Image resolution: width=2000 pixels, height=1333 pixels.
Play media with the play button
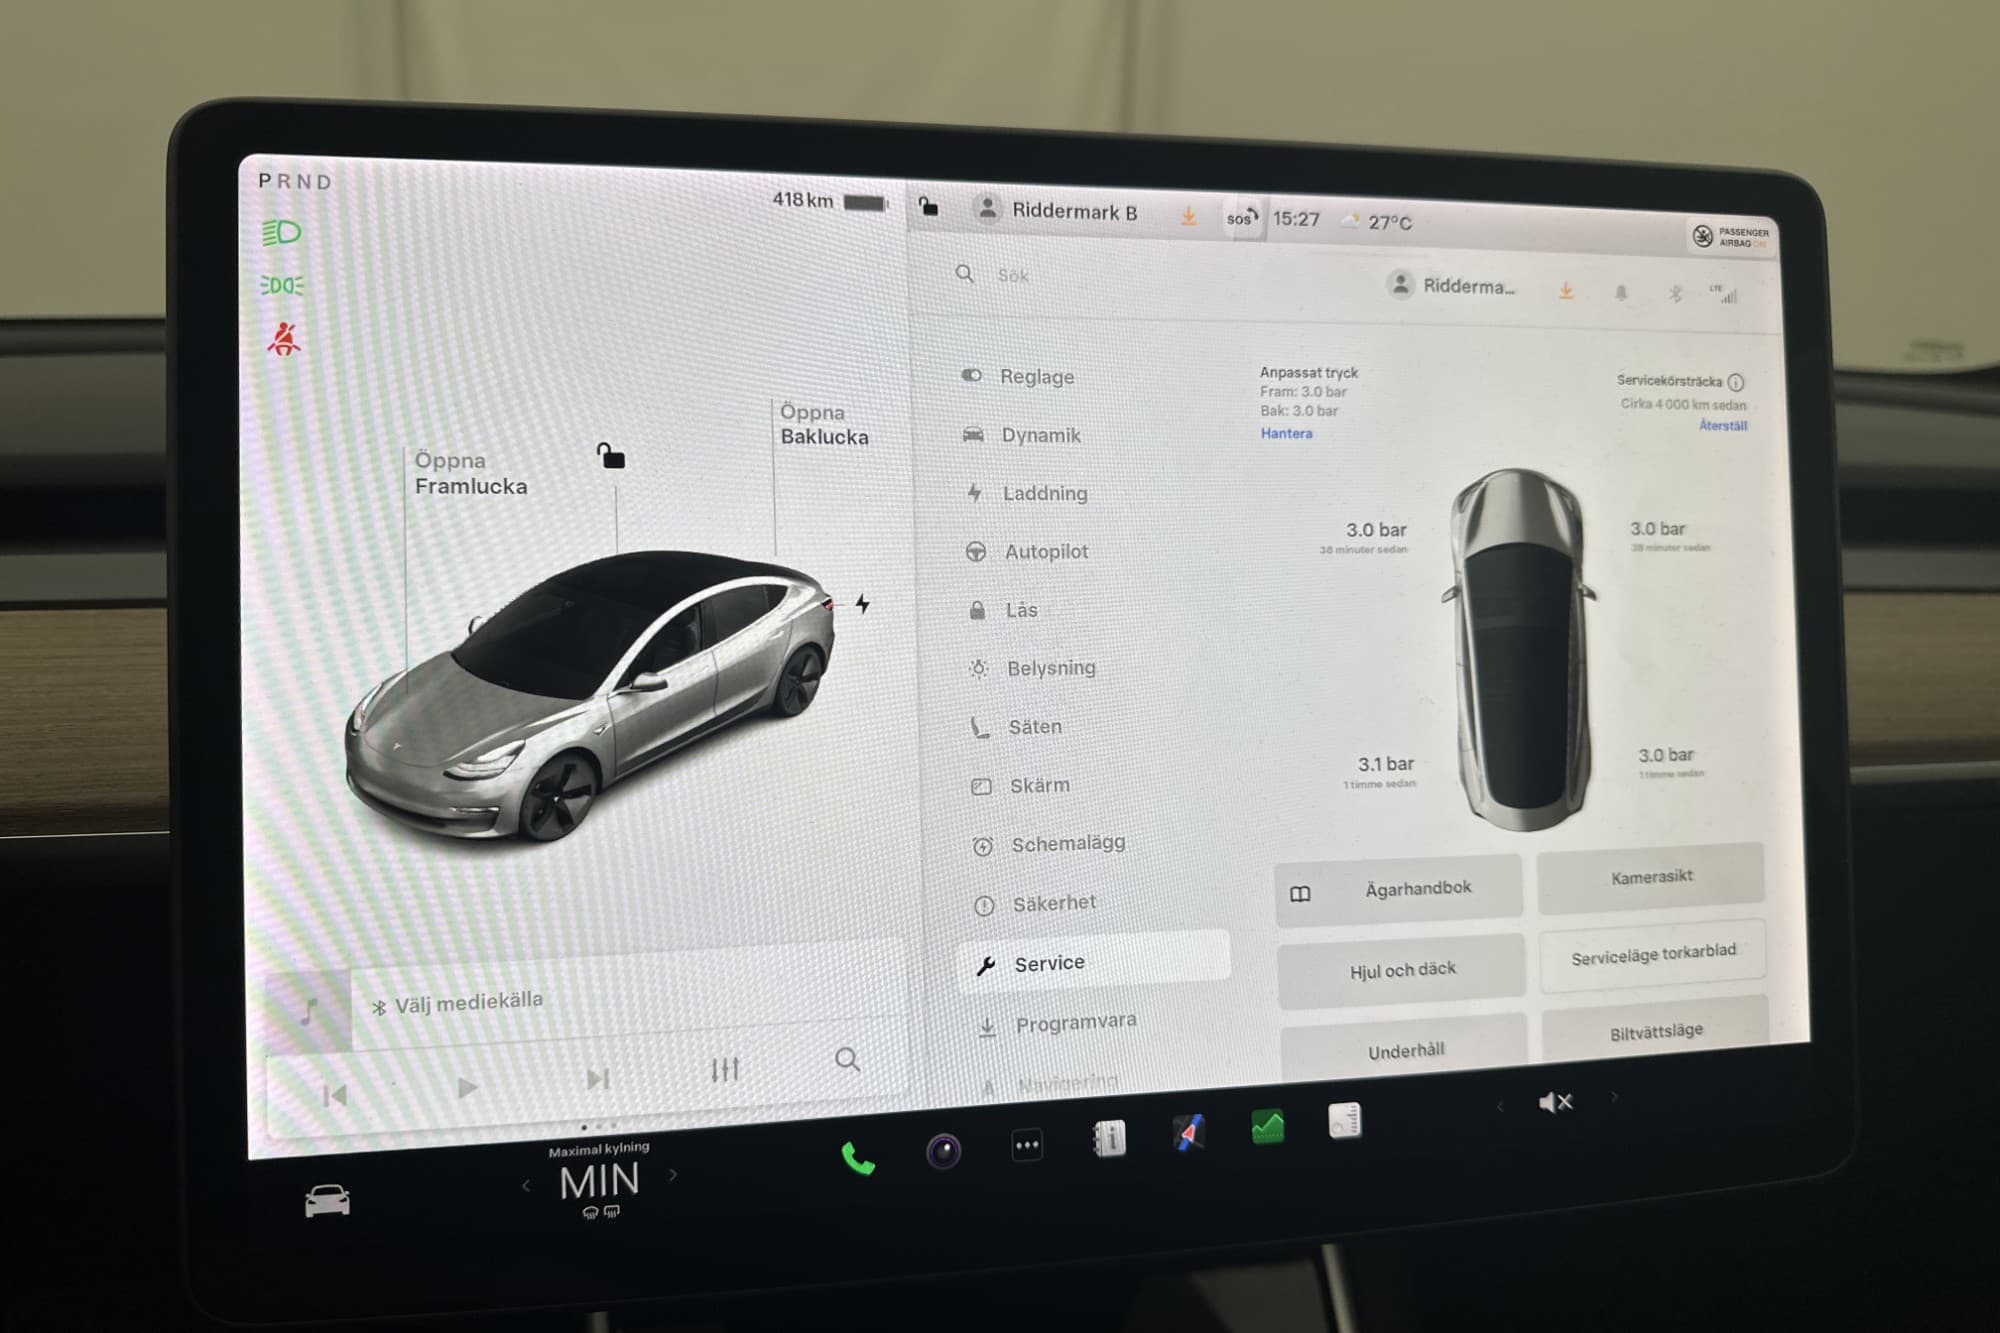point(466,1087)
